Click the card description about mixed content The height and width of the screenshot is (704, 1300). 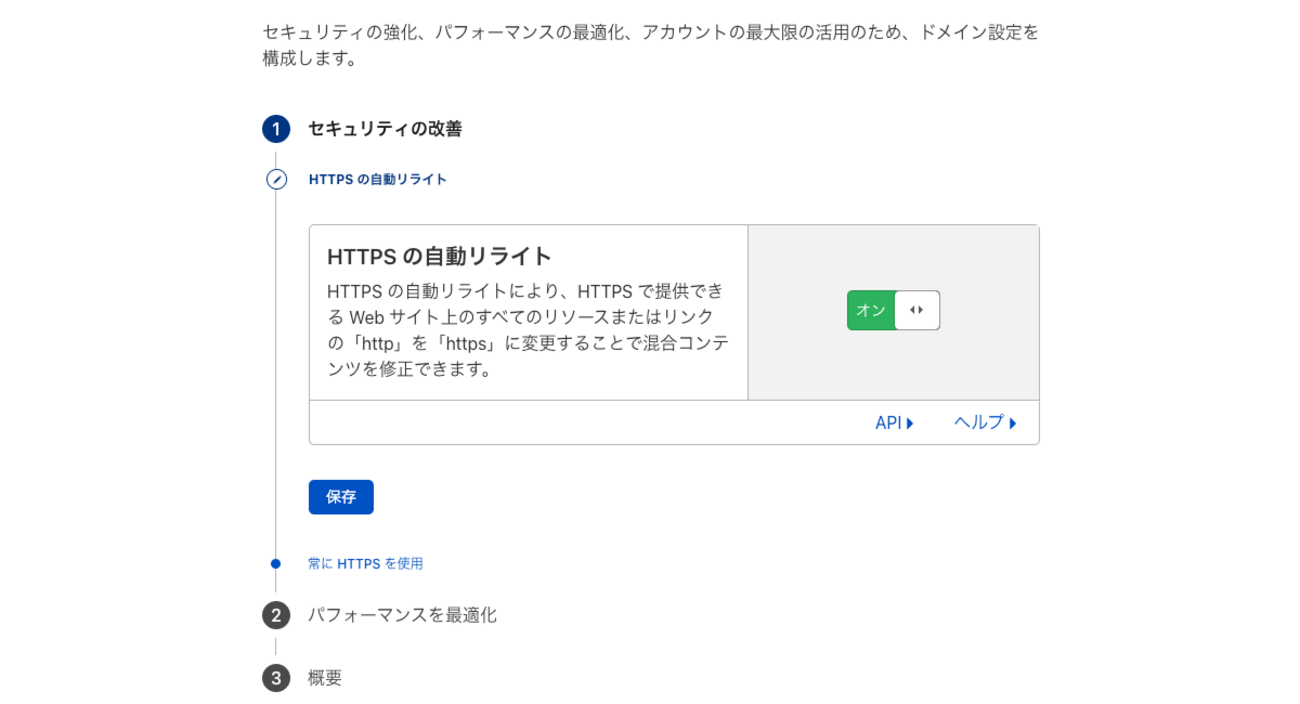[528, 330]
